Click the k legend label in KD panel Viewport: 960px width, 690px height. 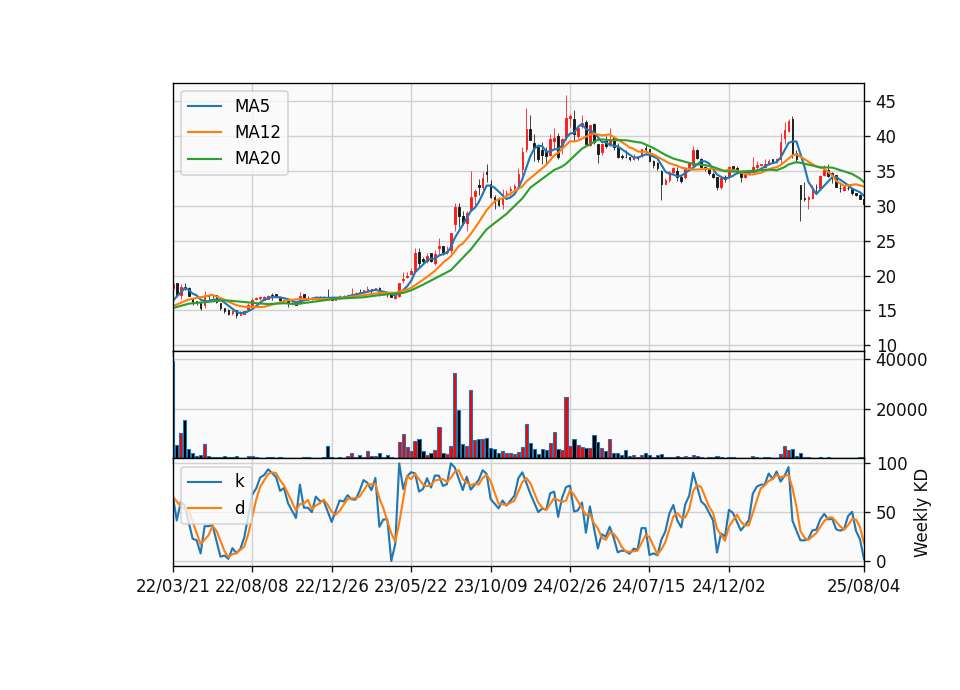239,481
